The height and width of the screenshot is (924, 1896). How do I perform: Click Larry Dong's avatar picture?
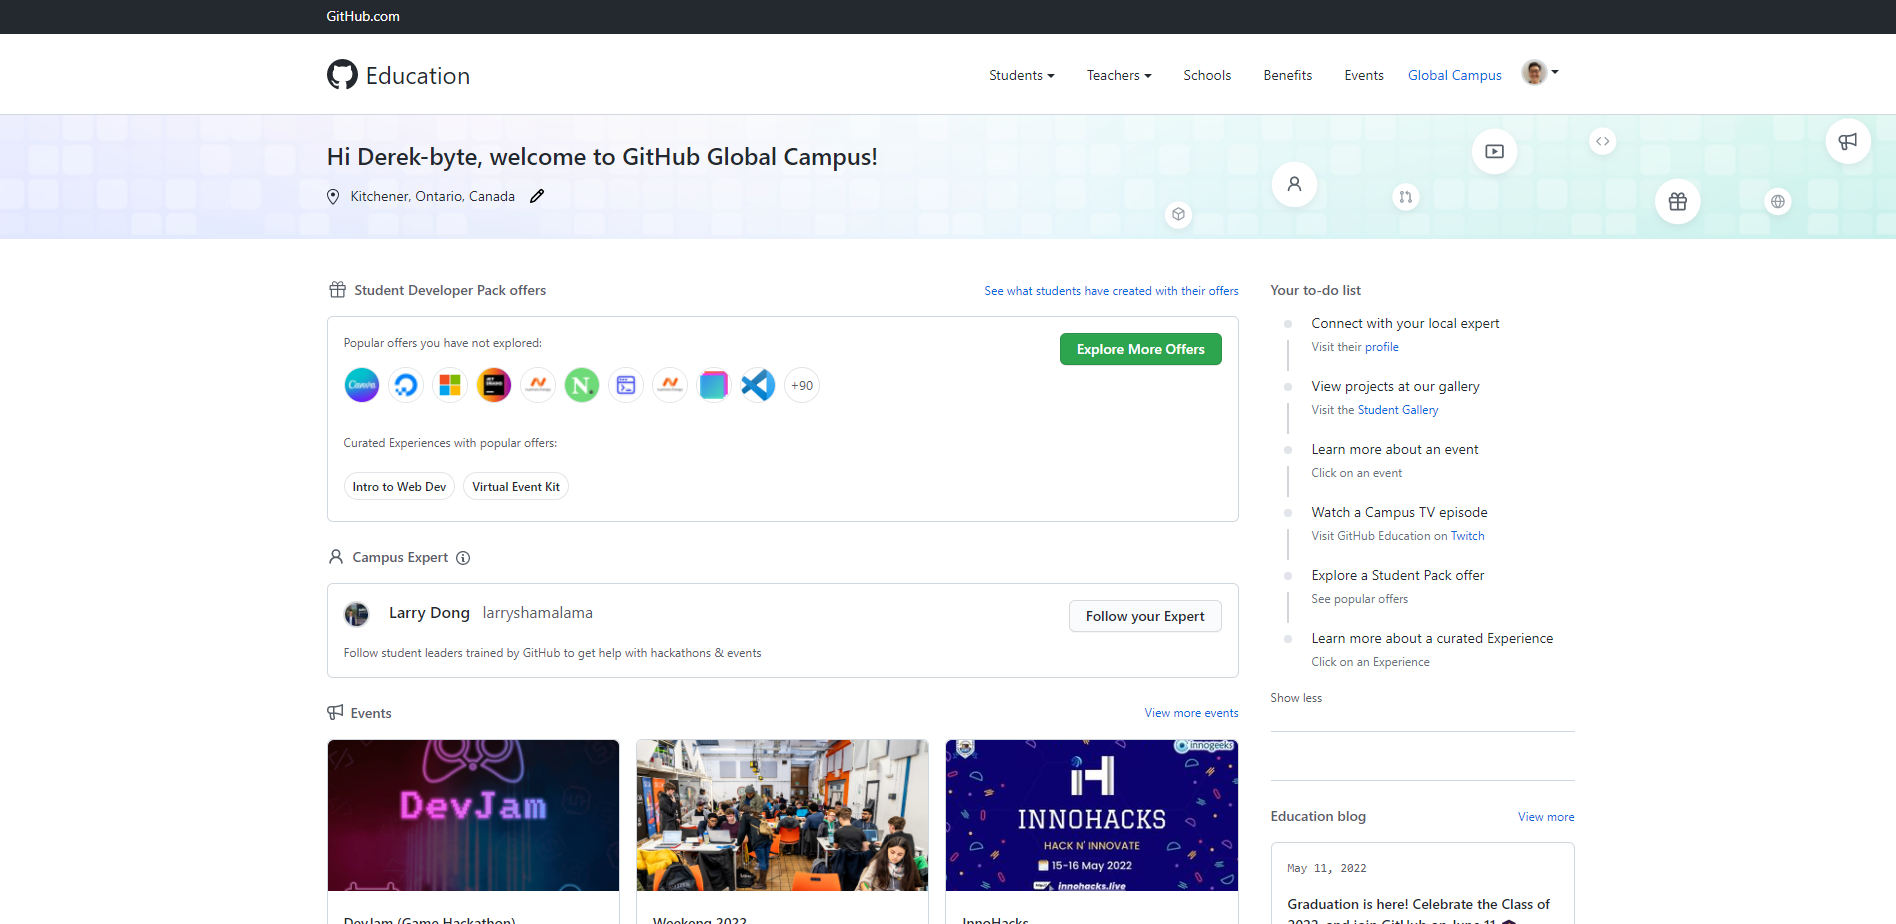coord(357,614)
